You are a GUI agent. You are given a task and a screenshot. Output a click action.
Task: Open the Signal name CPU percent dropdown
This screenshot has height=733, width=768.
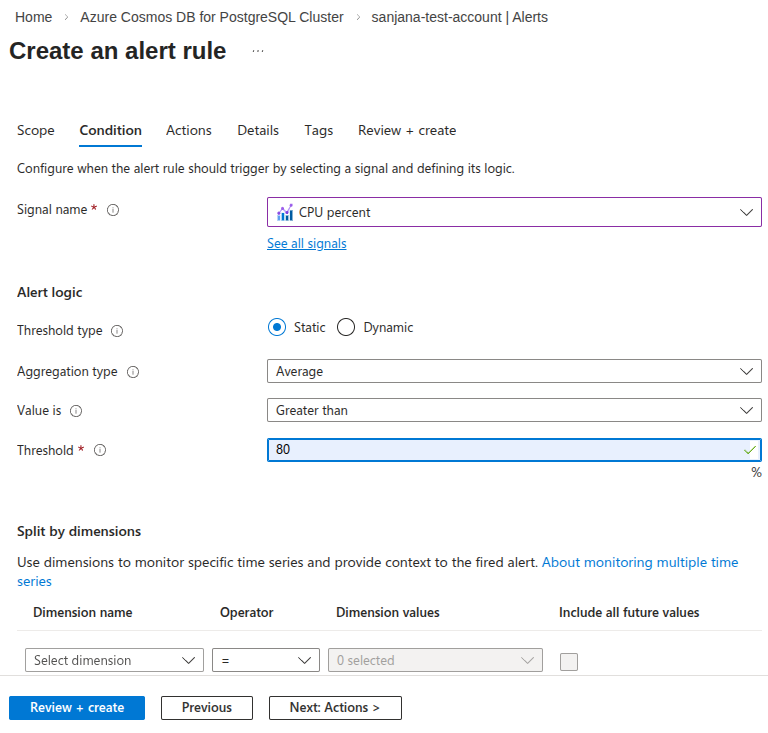click(514, 212)
